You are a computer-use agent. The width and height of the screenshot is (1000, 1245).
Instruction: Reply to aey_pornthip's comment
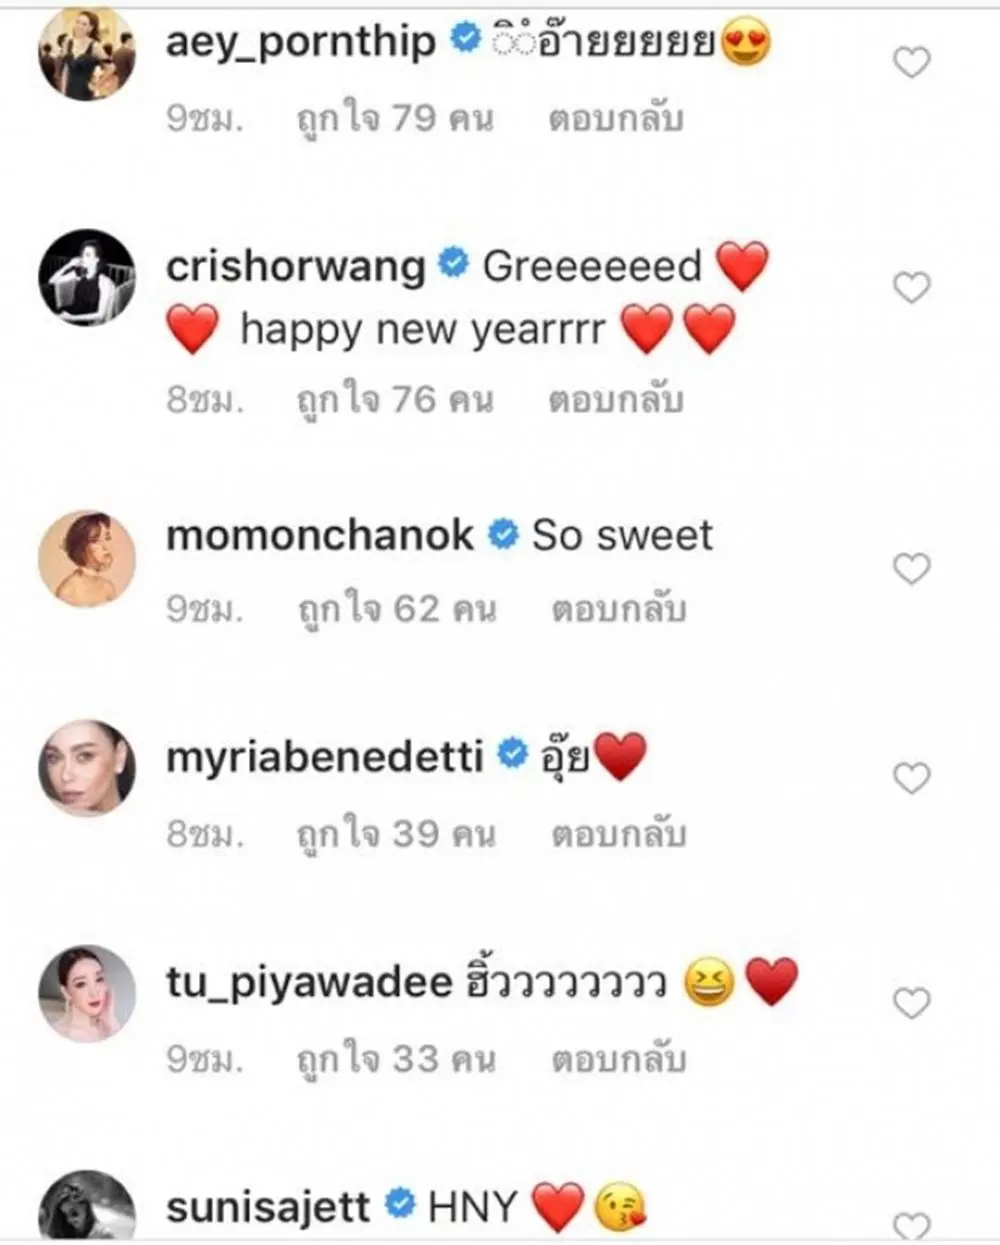pos(615,119)
